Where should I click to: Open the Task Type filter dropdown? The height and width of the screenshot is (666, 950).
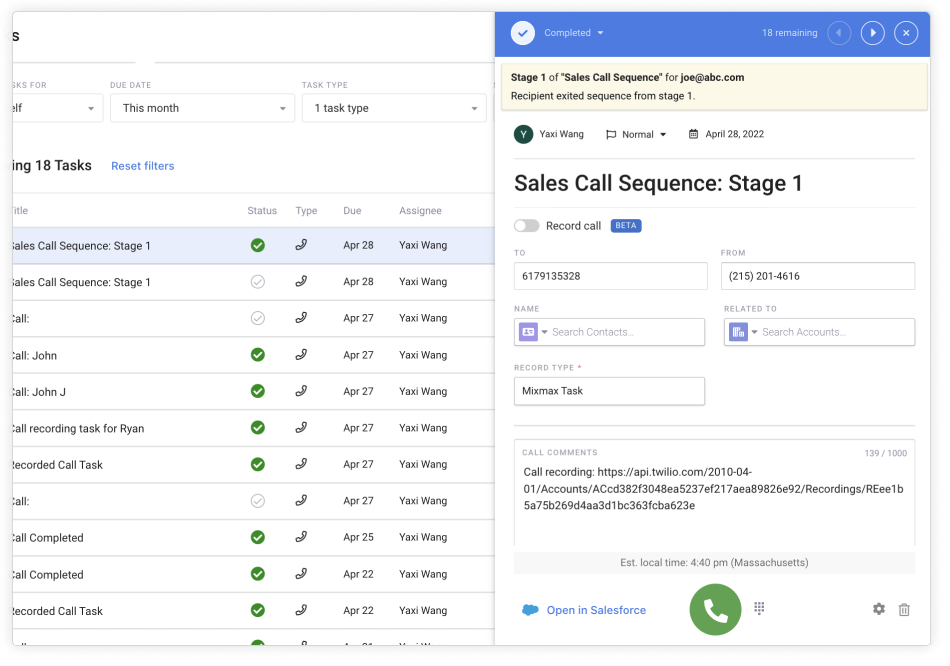pyautogui.click(x=394, y=108)
